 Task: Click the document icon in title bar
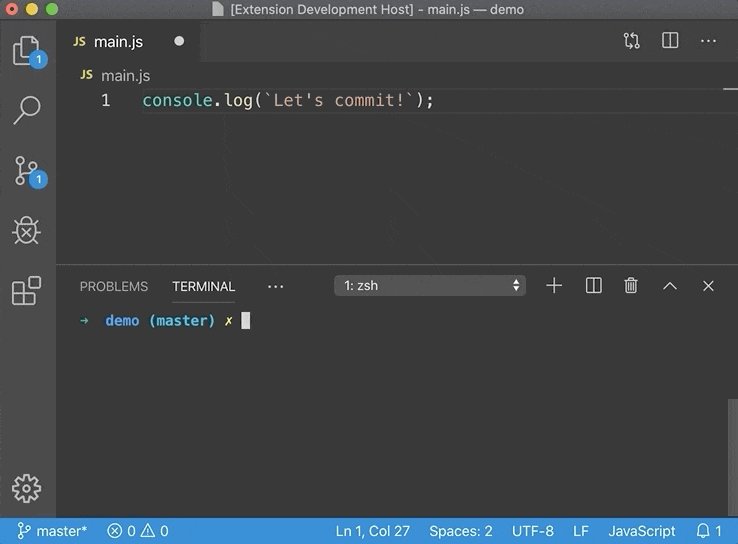pos(217,9)
